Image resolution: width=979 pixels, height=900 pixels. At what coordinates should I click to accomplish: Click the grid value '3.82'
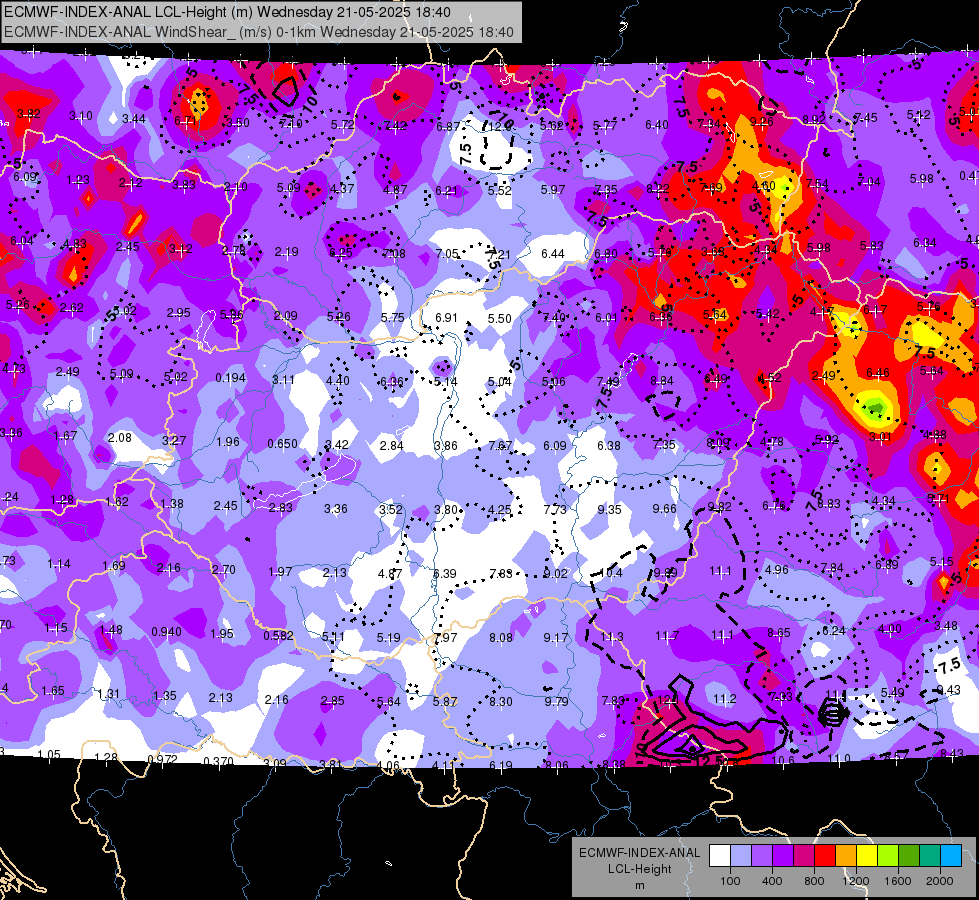pos(29,114)
